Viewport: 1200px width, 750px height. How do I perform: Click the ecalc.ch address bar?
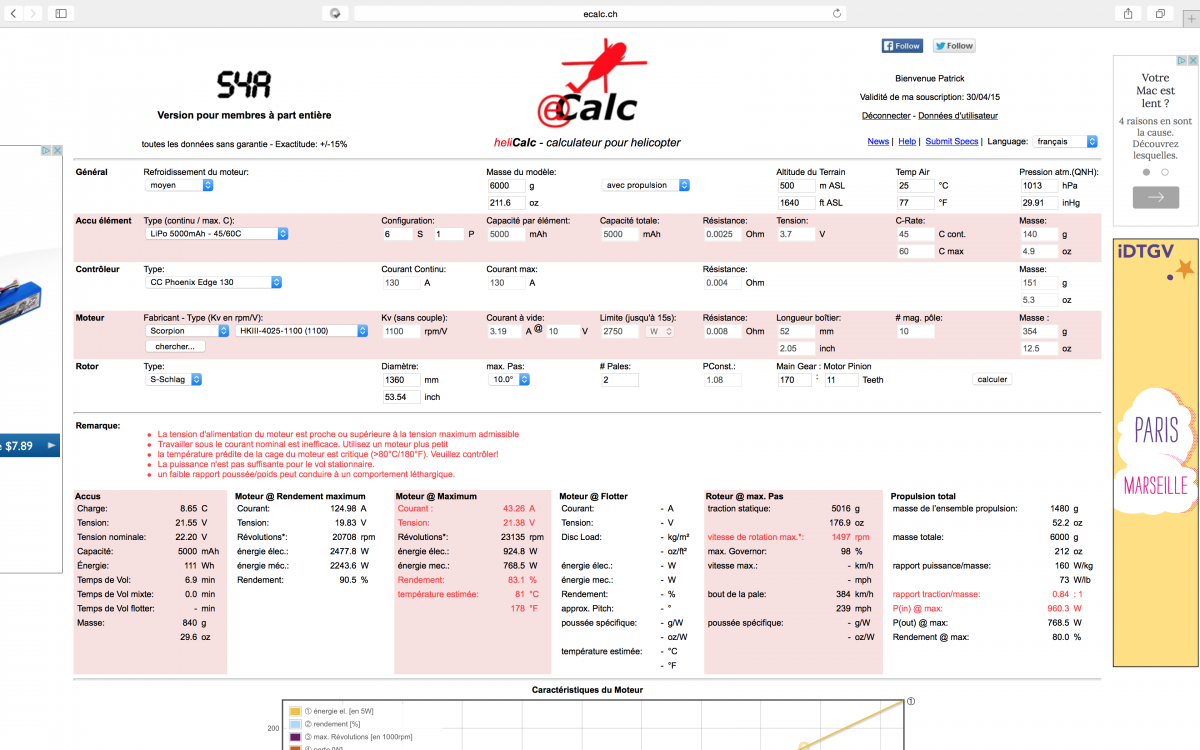(x=600, y=13)
